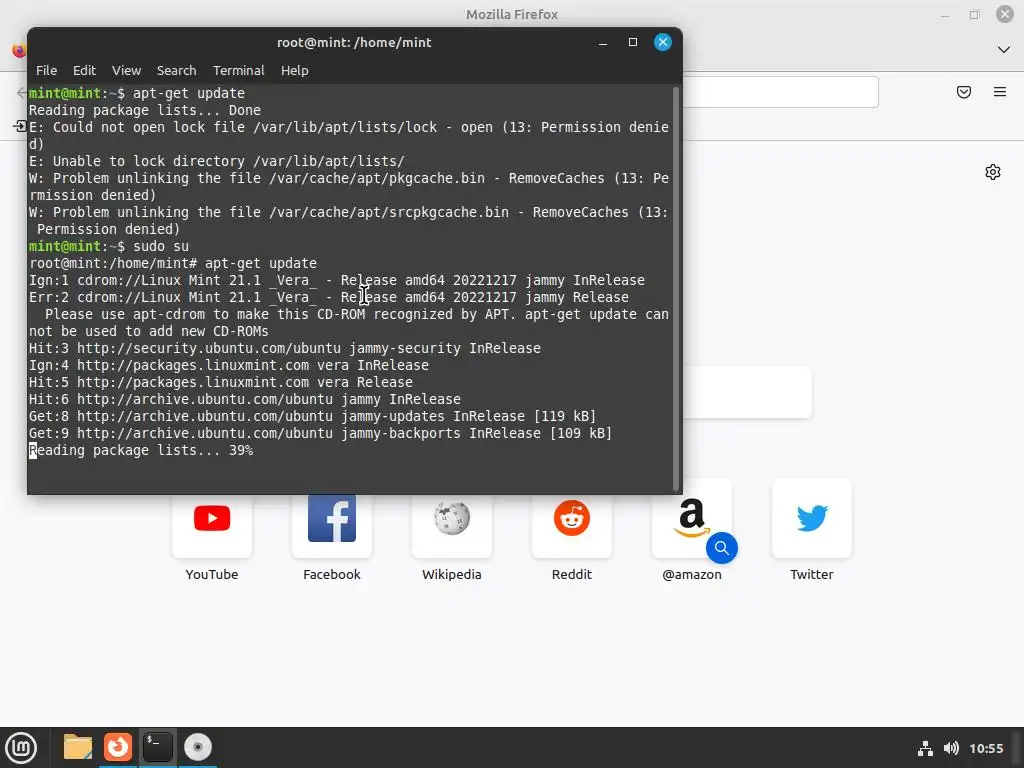Click the Firefox address bar field

[x=780, y=92]
